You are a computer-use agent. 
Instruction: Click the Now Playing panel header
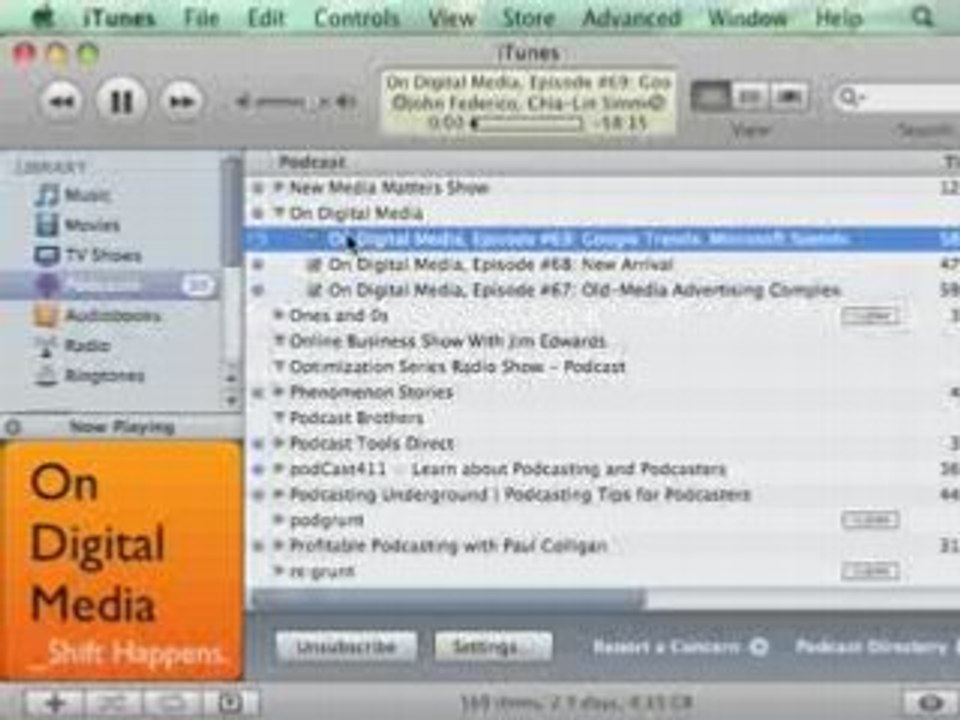pos(121,427)
